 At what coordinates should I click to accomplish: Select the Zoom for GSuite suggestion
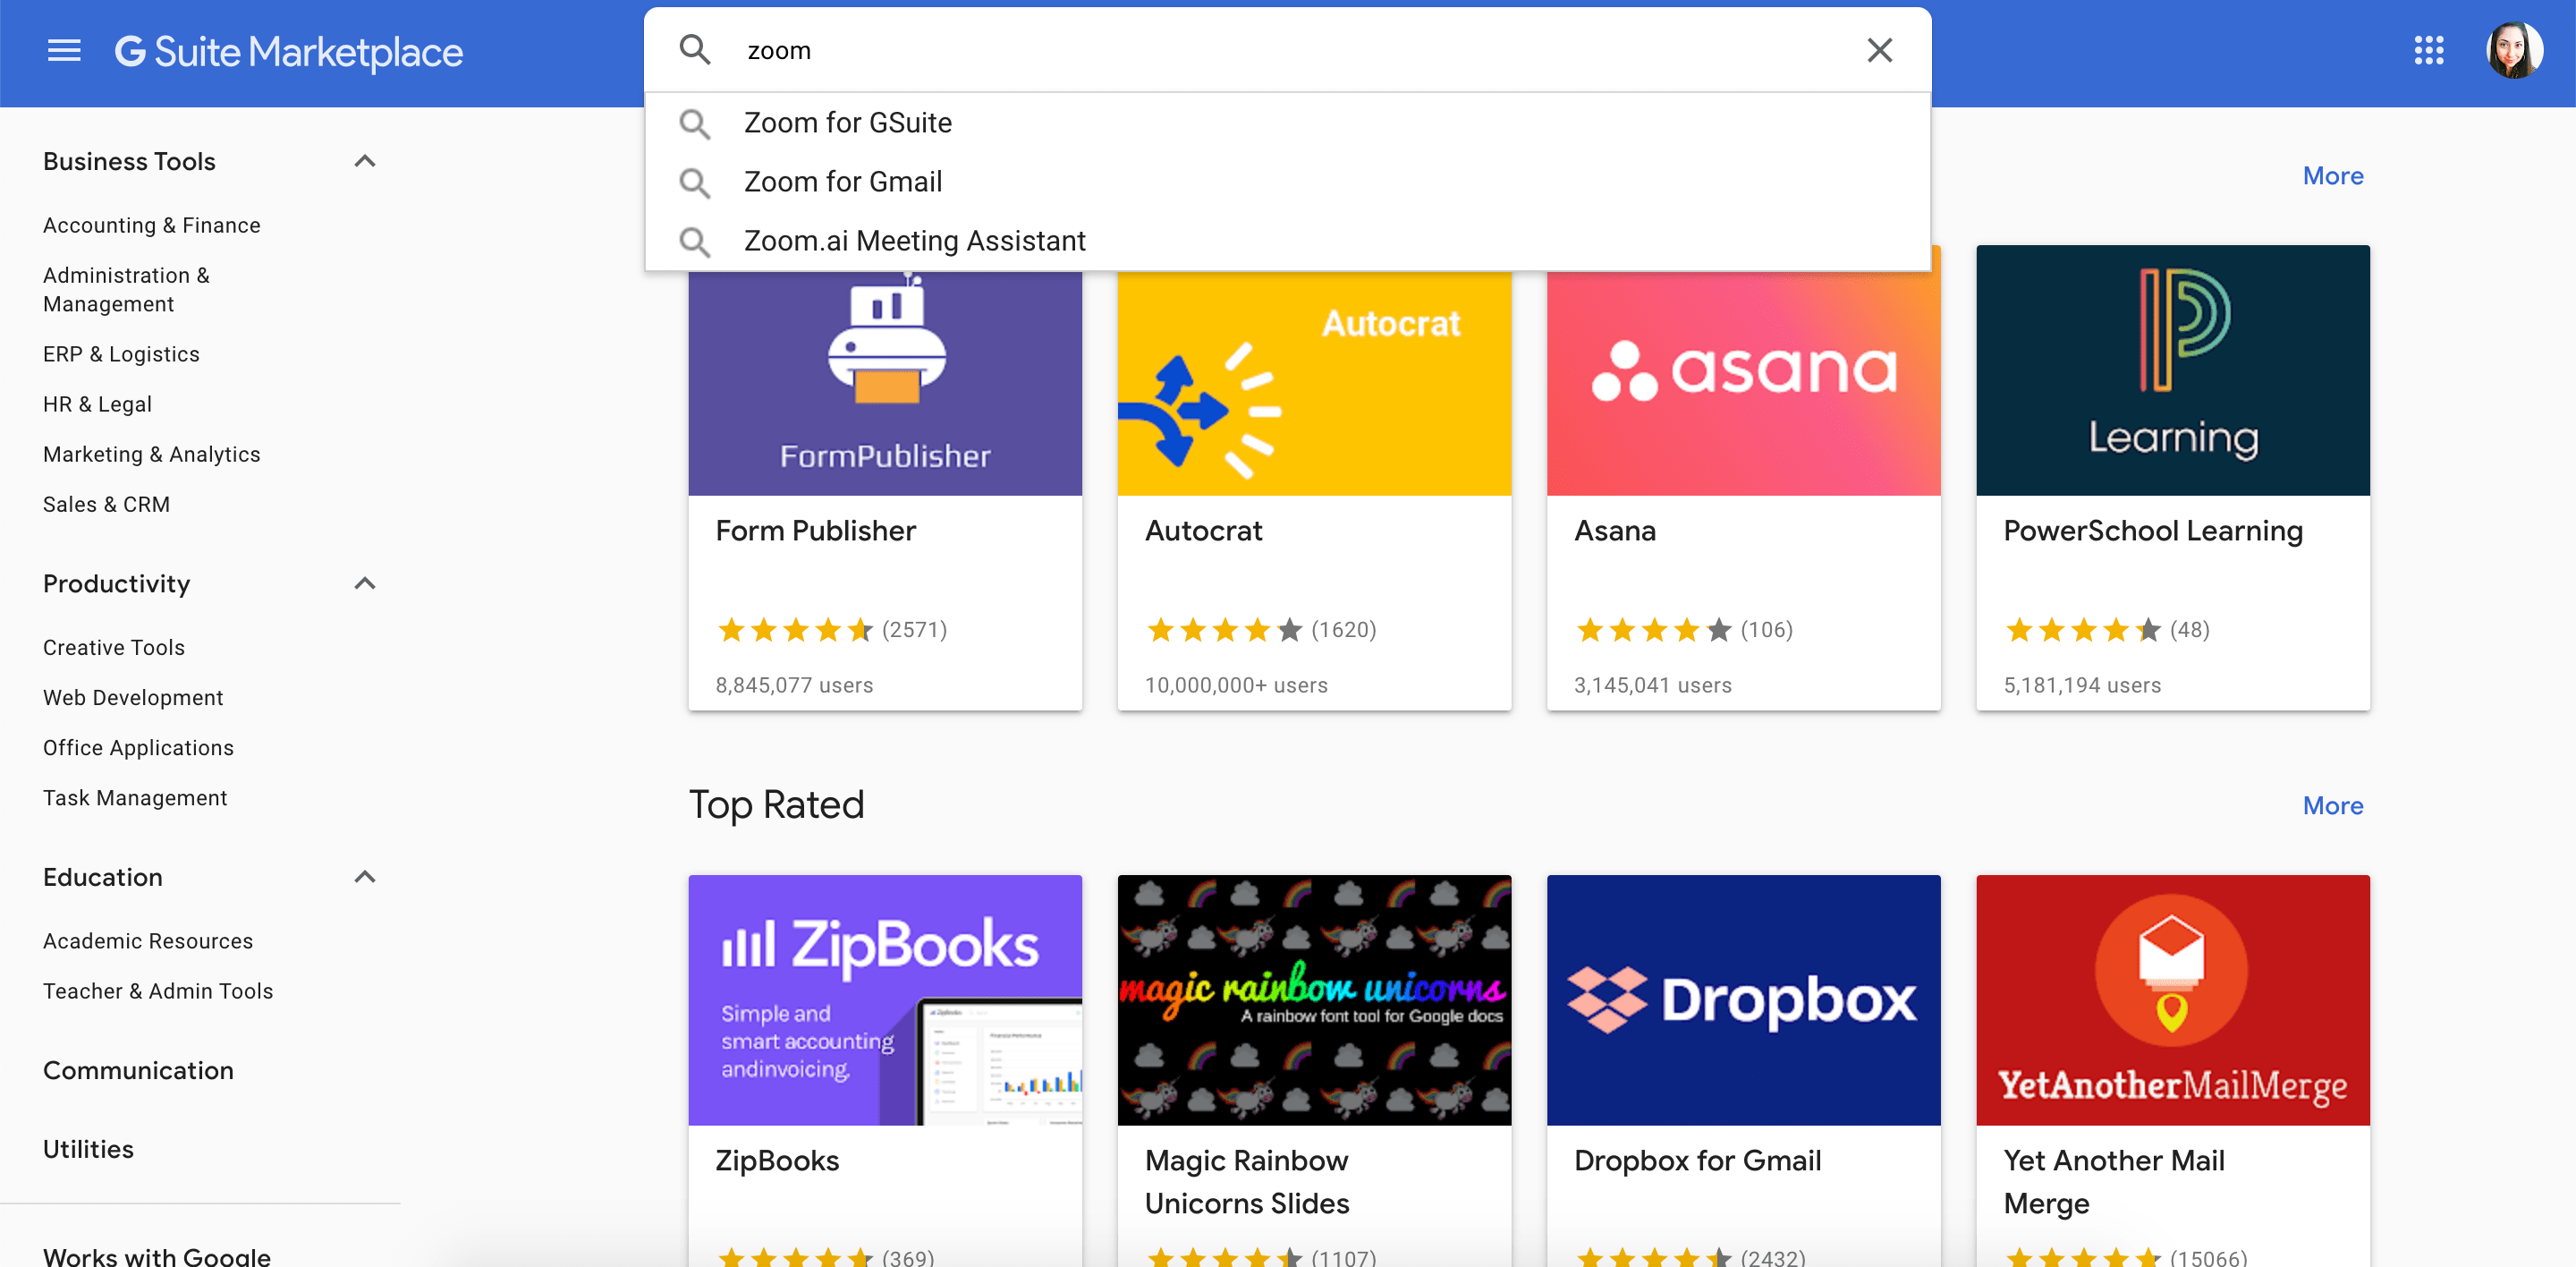coord(847,123)
